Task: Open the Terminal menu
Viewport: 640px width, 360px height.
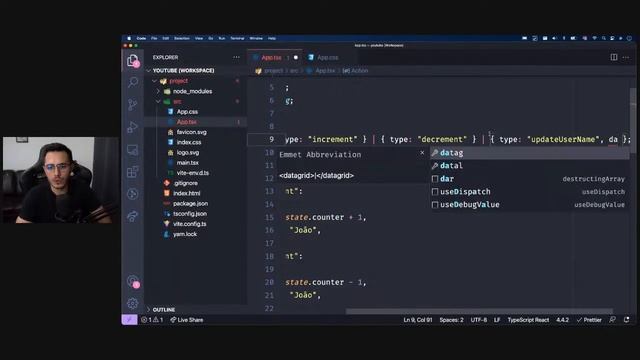Action: (237, 38)
